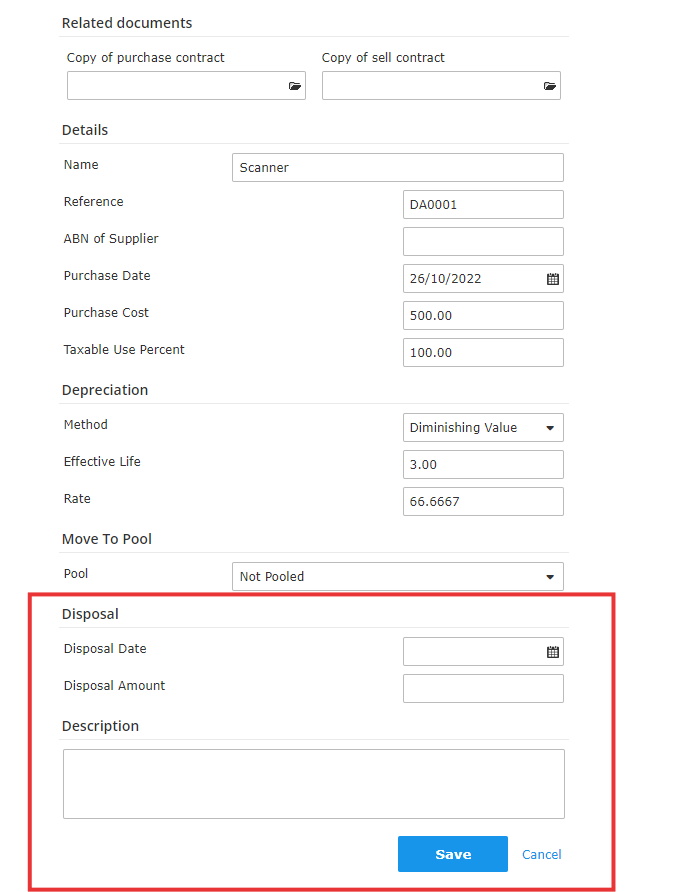The width and height of the screenshot is (699, 892).
Task: Open calendar picker for Disposal Date
Action: 553,652
